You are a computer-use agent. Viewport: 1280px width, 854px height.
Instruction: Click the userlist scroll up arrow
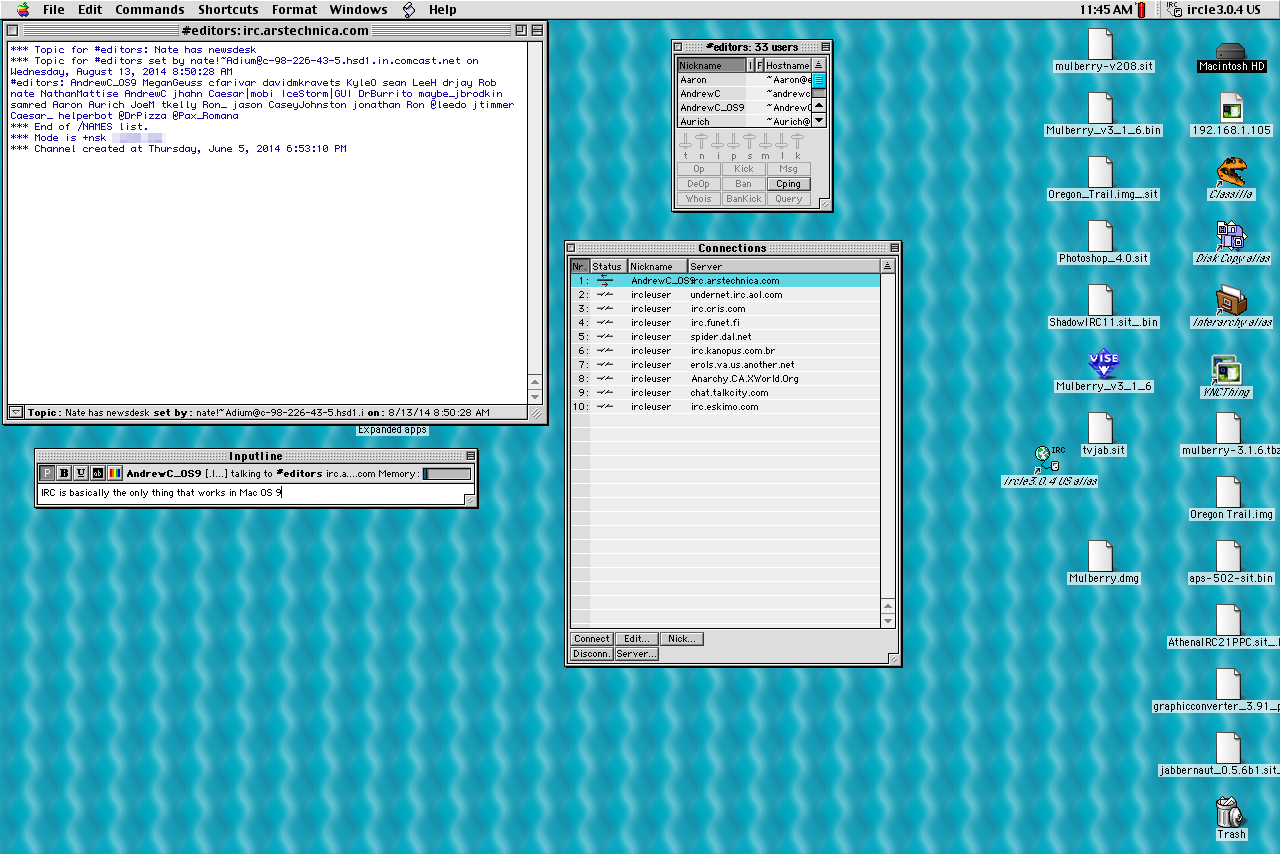819,105
